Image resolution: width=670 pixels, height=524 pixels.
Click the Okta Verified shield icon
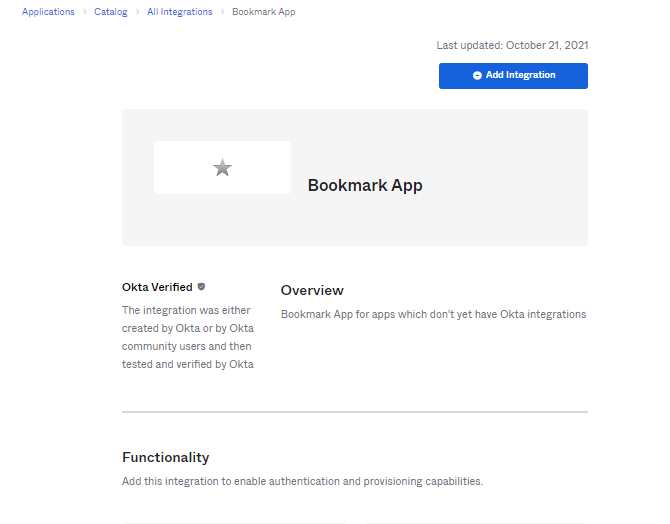pyautogui.click(x=201, y=287)
